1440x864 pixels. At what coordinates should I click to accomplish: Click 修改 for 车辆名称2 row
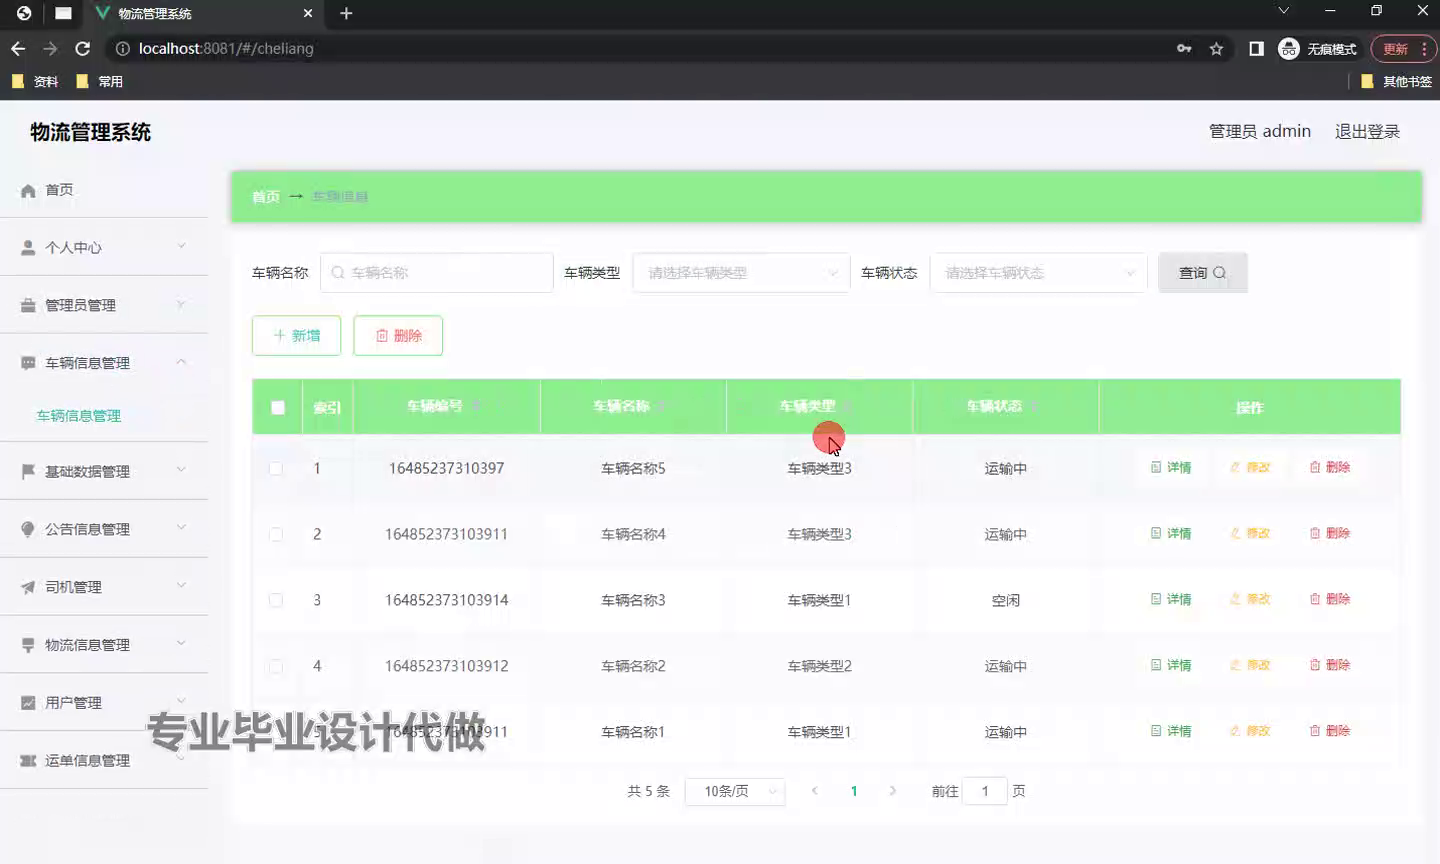pyautogui.click(x=1250, y=665)
